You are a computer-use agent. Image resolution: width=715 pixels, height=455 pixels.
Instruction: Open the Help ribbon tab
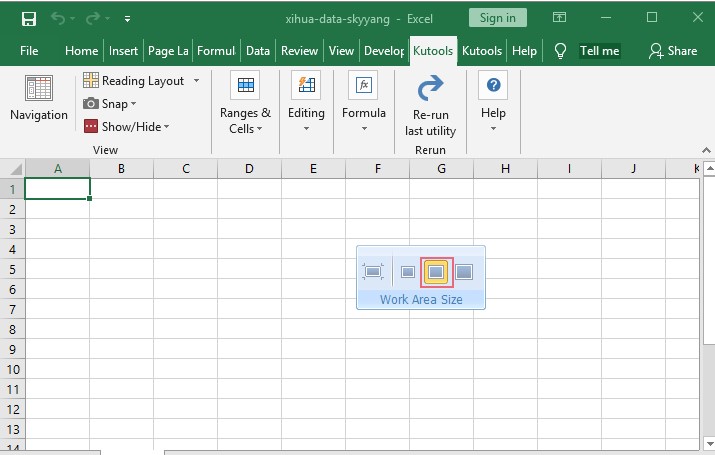pos(524,51)
